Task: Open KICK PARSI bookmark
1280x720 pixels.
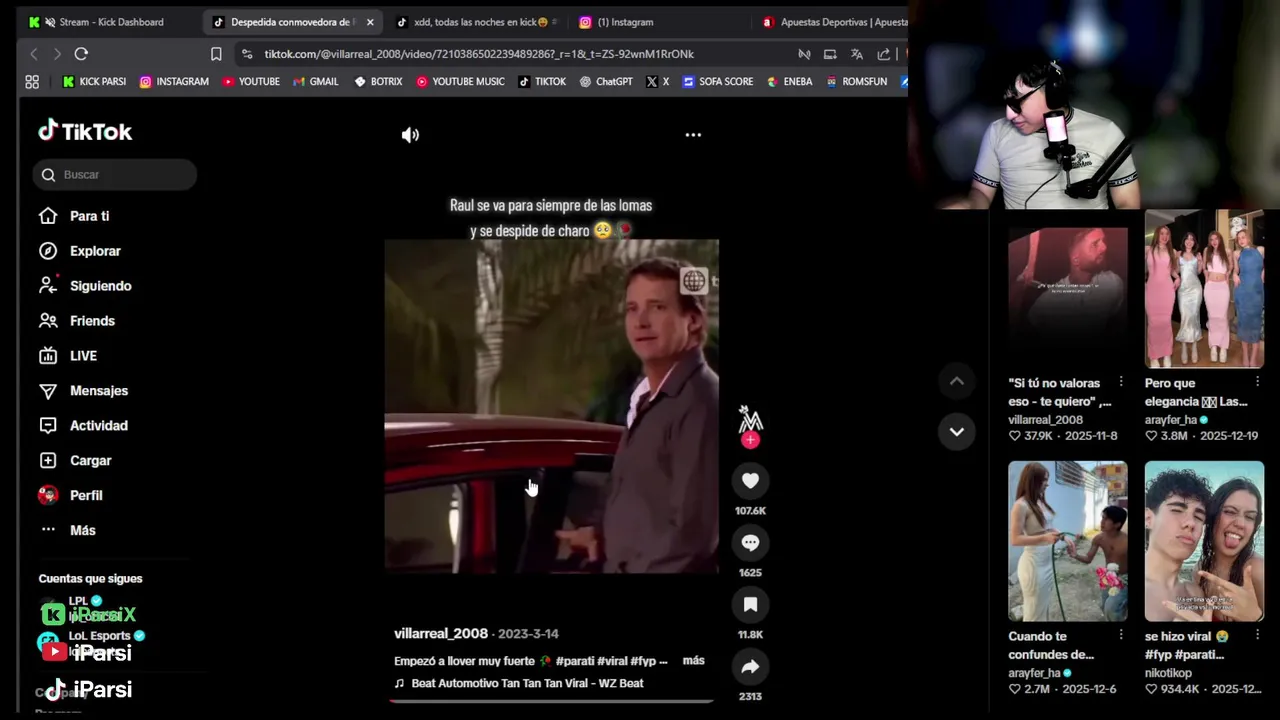Action: click(94, 82)
